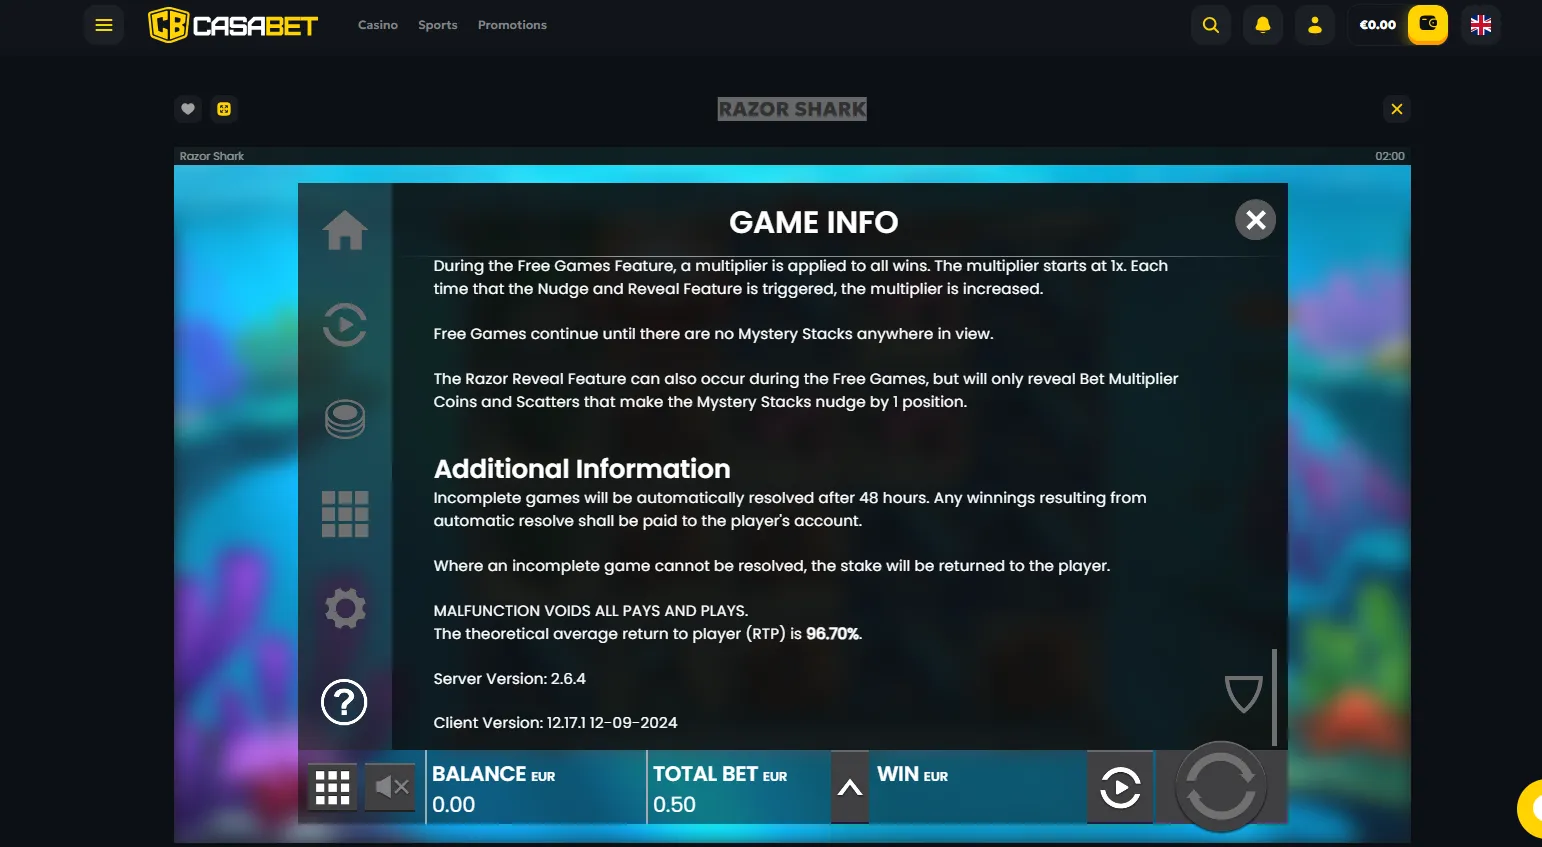Open the search icon in the header
The image size is (1542, 847).
(x=1211, y=25)
